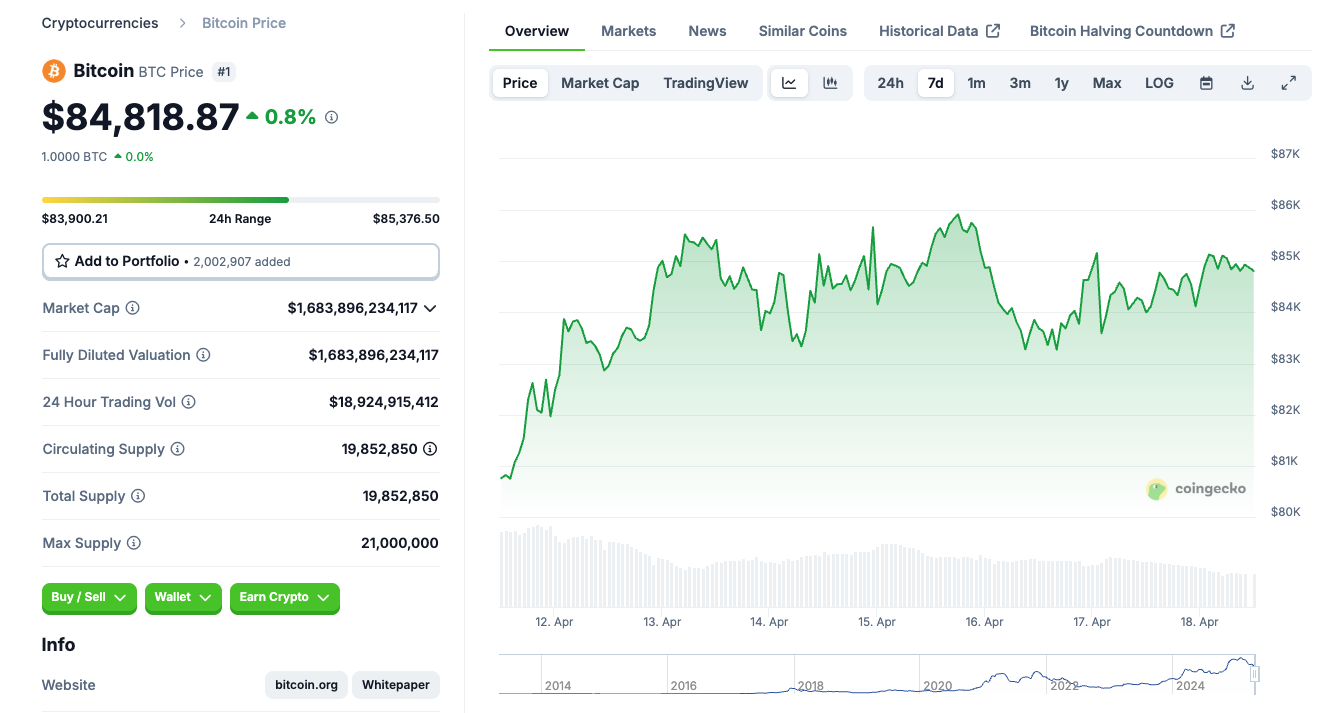Click the 12. Apr date label on chart
Image resolution: width=1344 pixels, height=713 pixels.
point(554,622)
